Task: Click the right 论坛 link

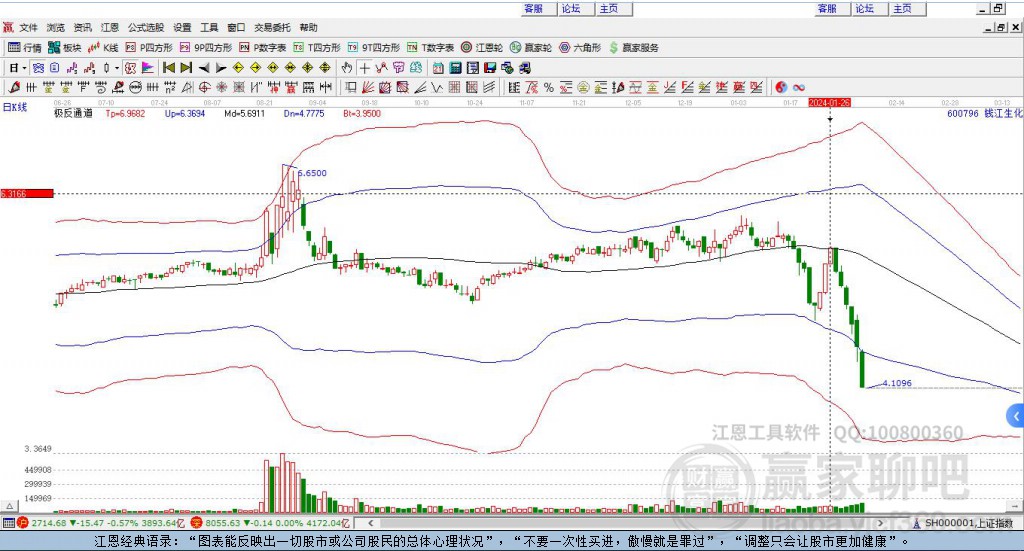Action: (x=864, y=8)
